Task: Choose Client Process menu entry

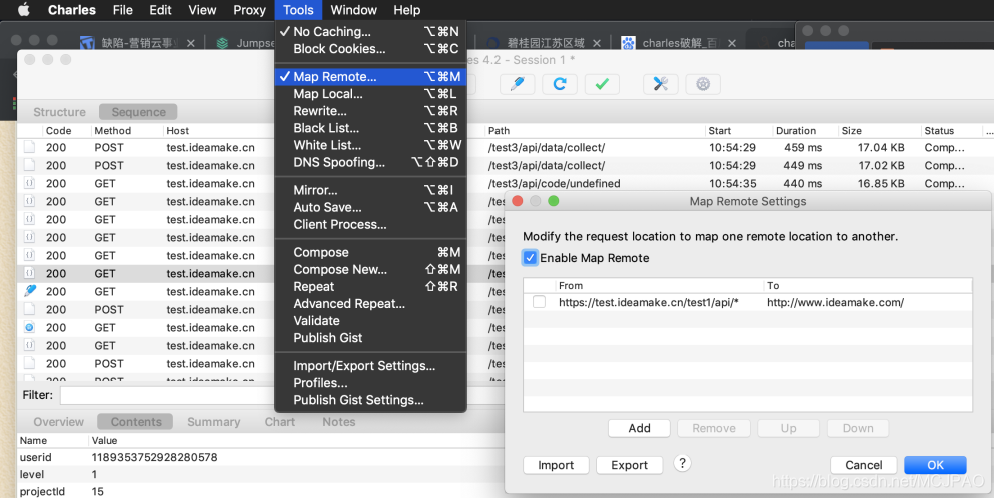Action: 370,224
